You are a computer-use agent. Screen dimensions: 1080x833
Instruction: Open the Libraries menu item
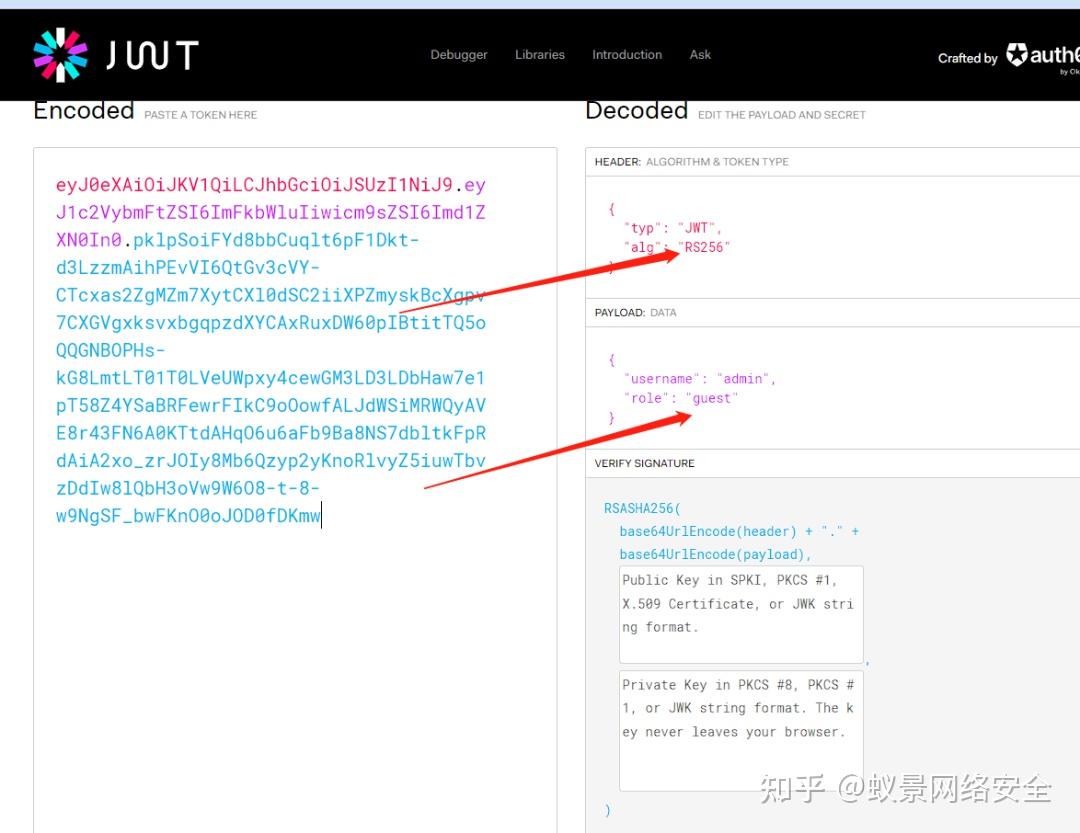pos(539,55)
